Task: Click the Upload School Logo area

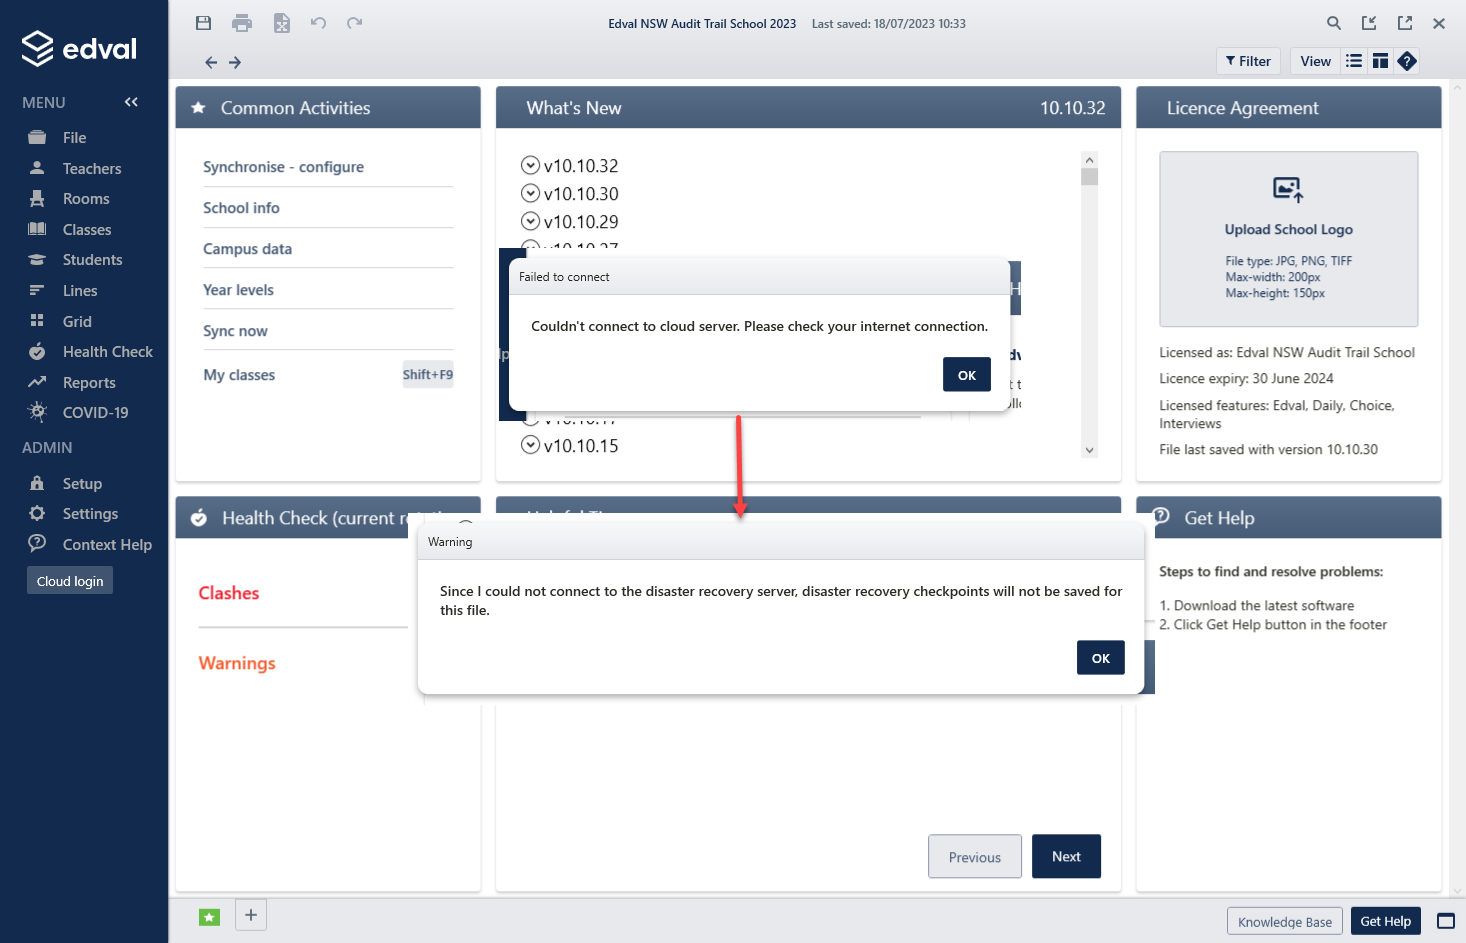Action: click(x=1288, y=239)
